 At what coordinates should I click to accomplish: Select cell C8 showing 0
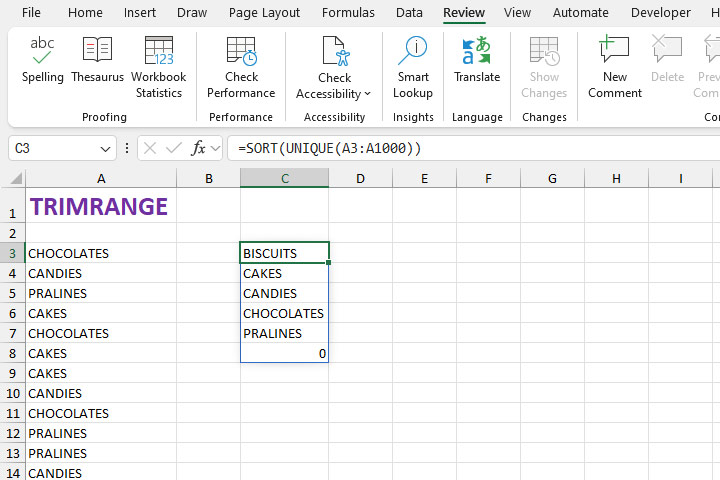[x=285, y=353]
